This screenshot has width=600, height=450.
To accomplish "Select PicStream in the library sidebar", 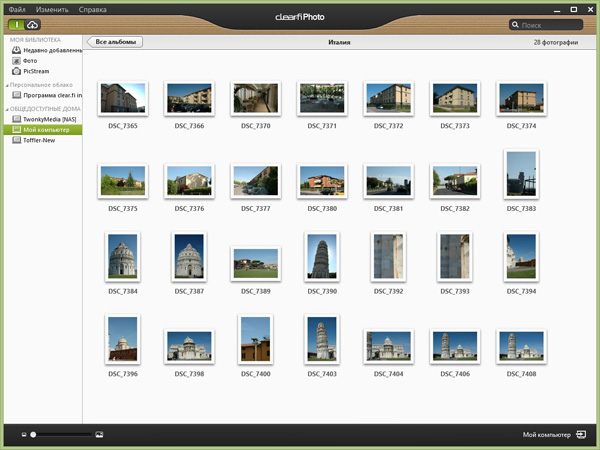I will (x=36, y=71).
